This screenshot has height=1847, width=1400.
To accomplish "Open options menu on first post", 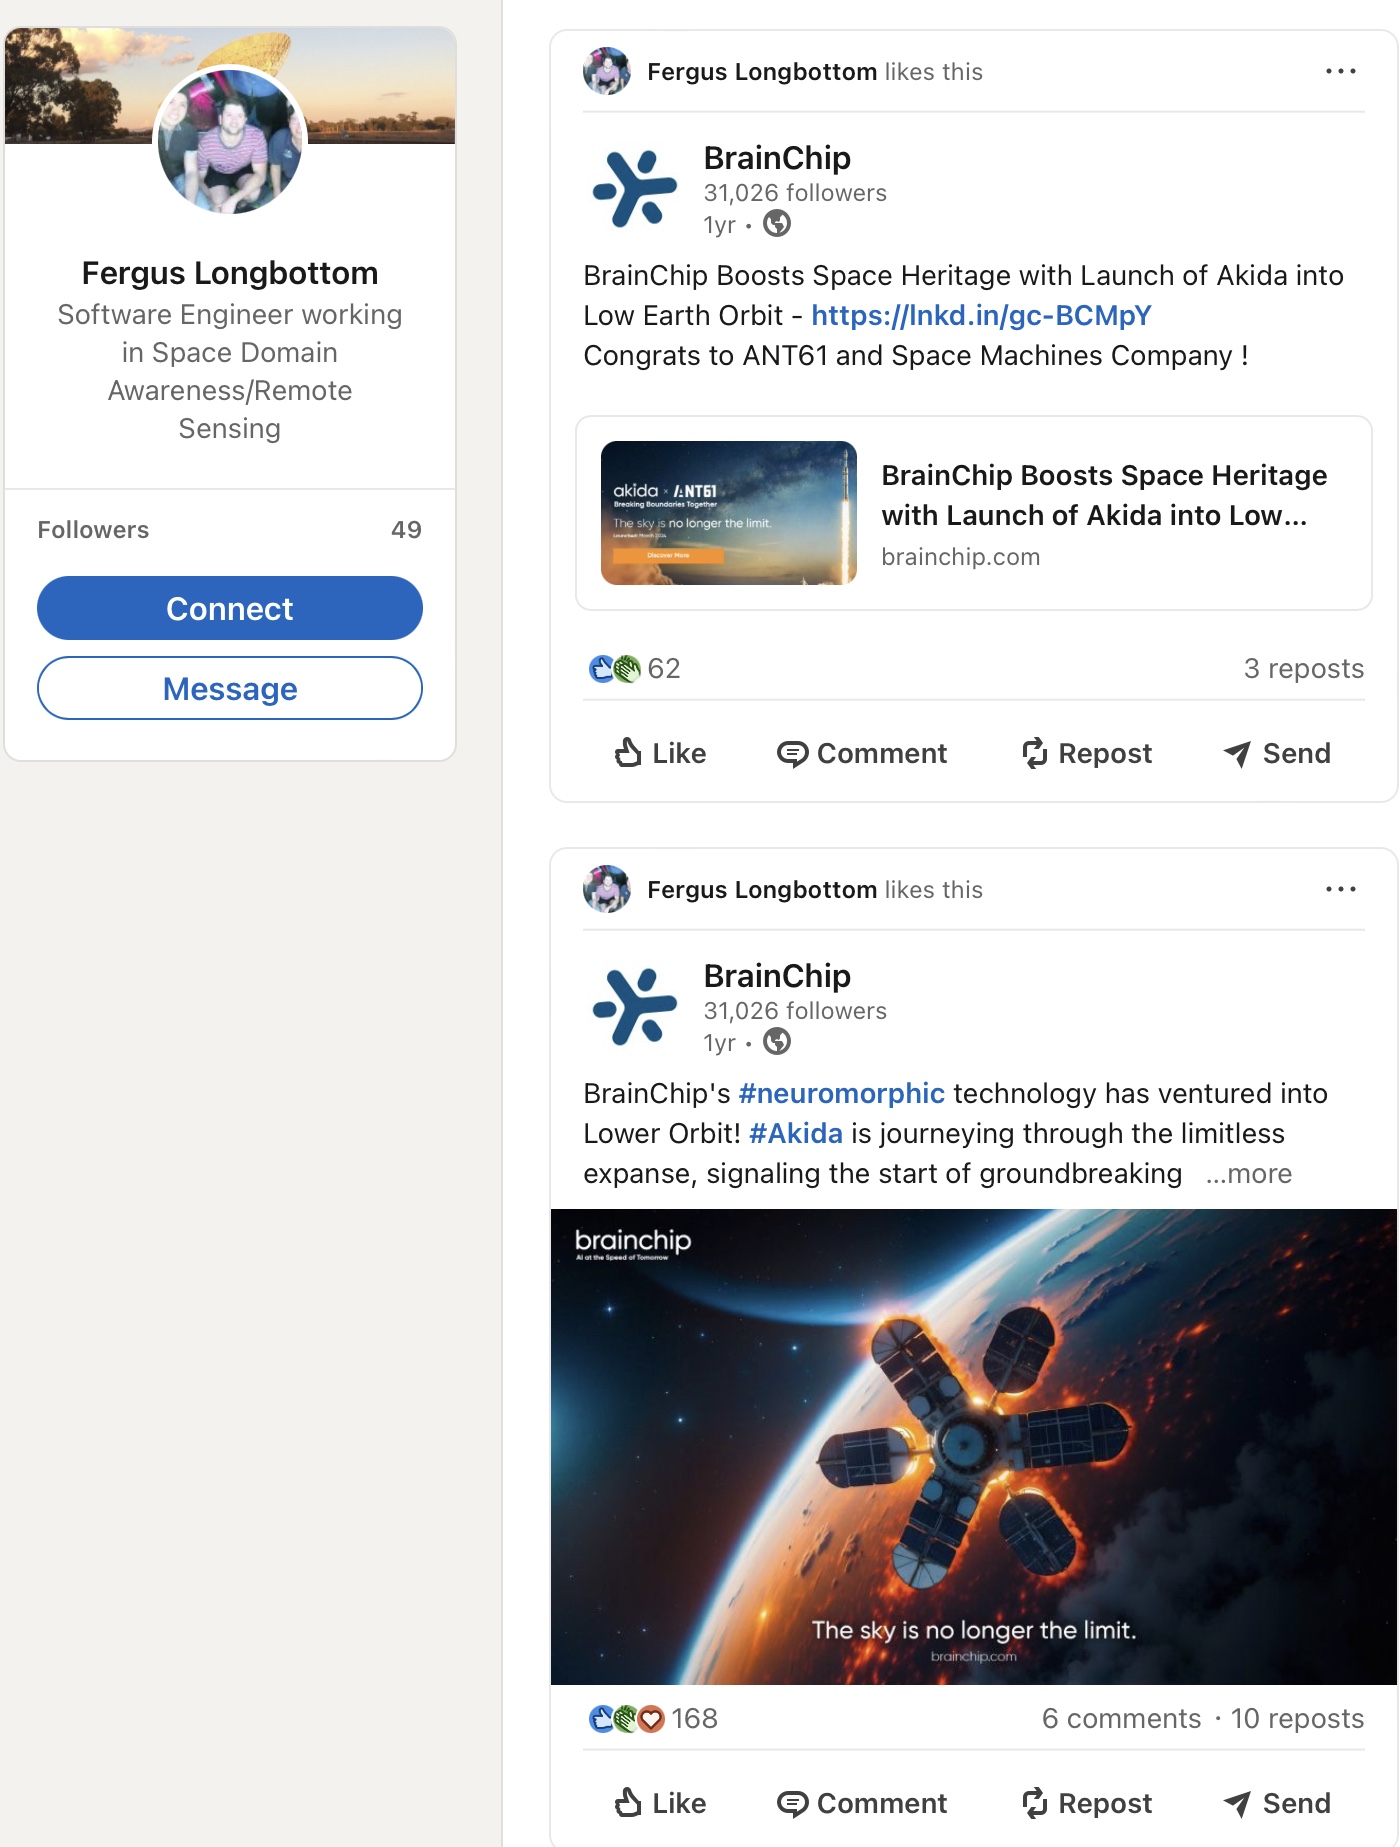I will (1340, 71).
